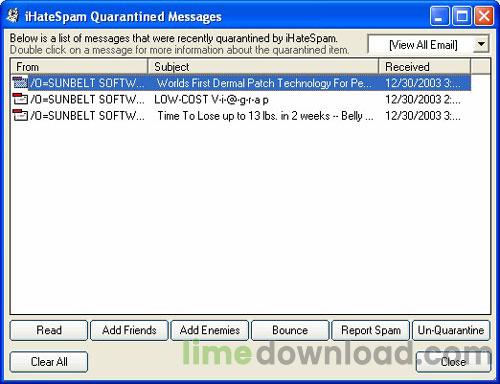Select subject 'Worlds First Dermal Patch Technology'

pos(264,83)
